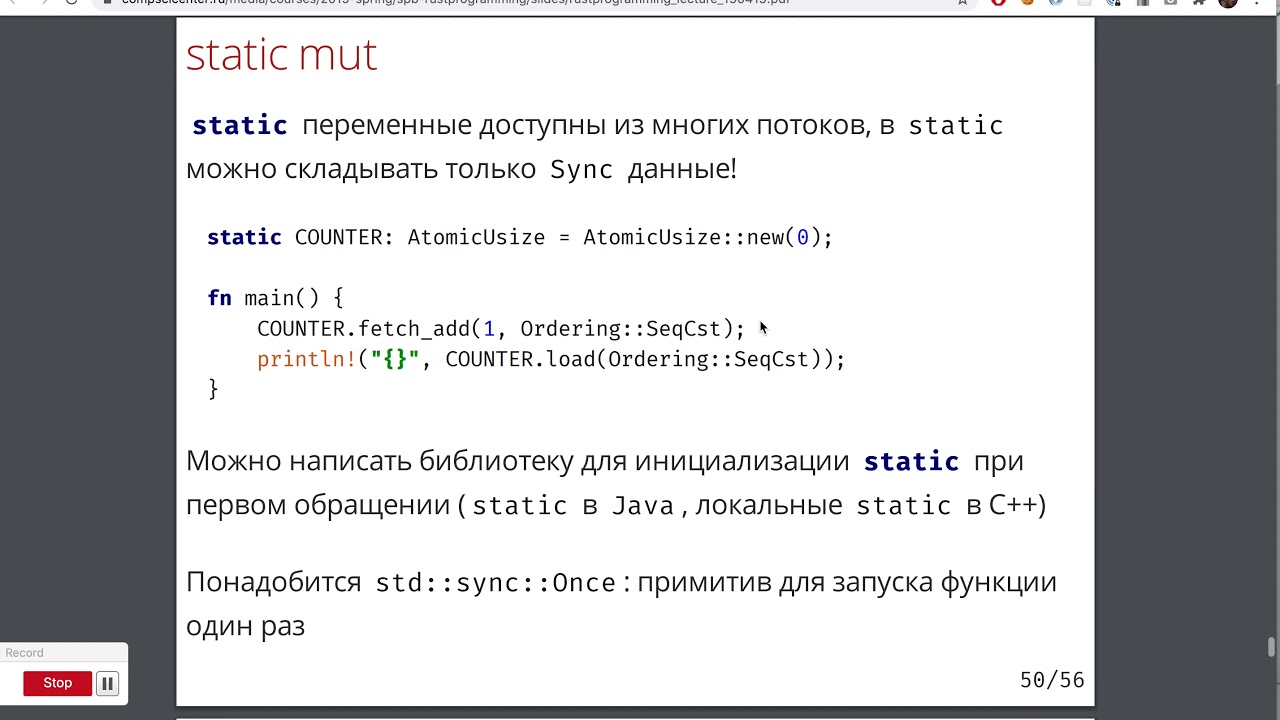This screenshot has width=1280, height=720.
Task: Click the 'Record' panel title
Action: [24, 653]
